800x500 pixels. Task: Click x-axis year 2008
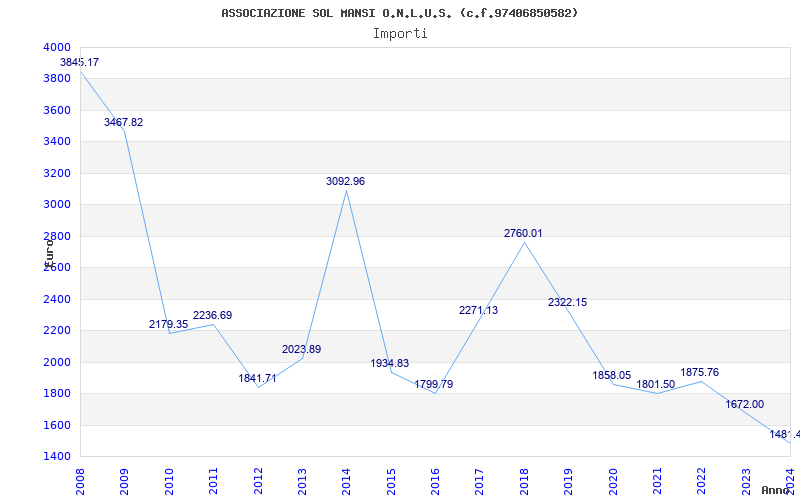(x=80, y=482)
